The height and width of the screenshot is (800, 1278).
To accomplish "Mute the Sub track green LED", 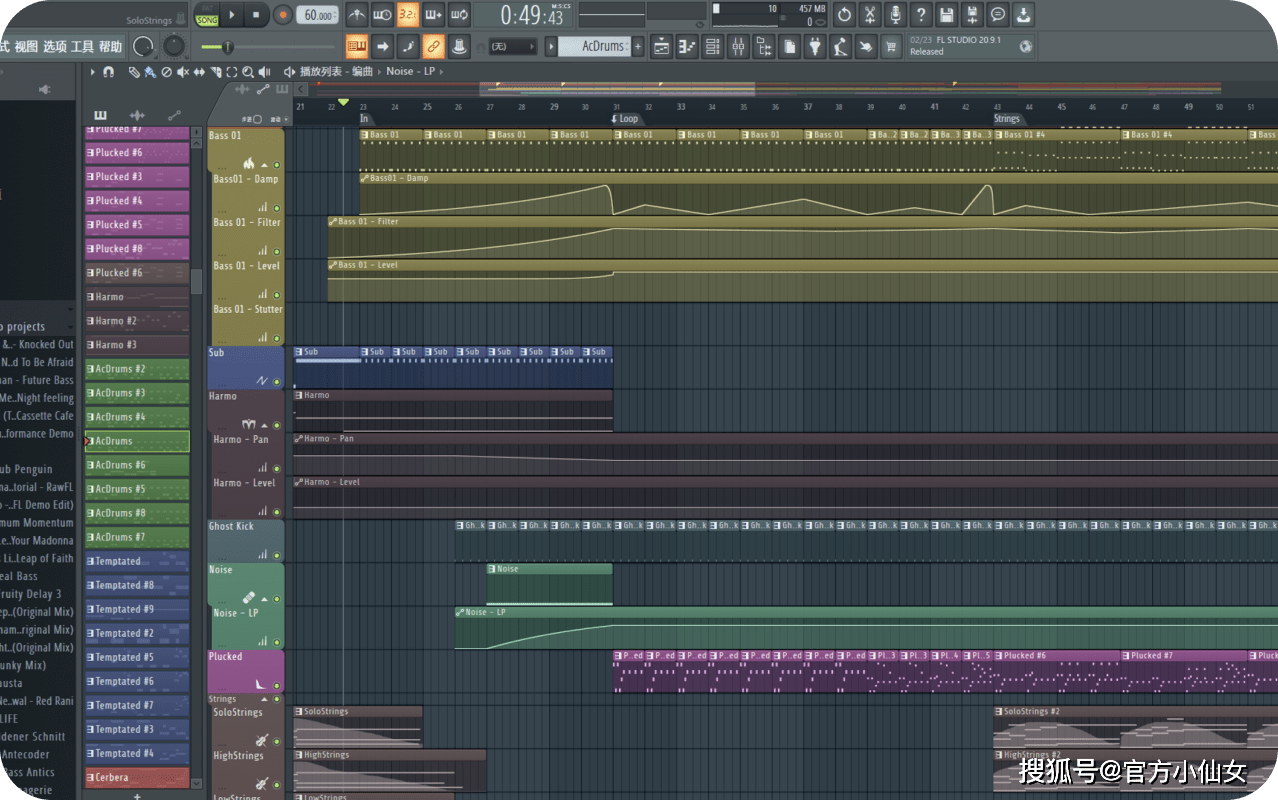I will (277, 381).
